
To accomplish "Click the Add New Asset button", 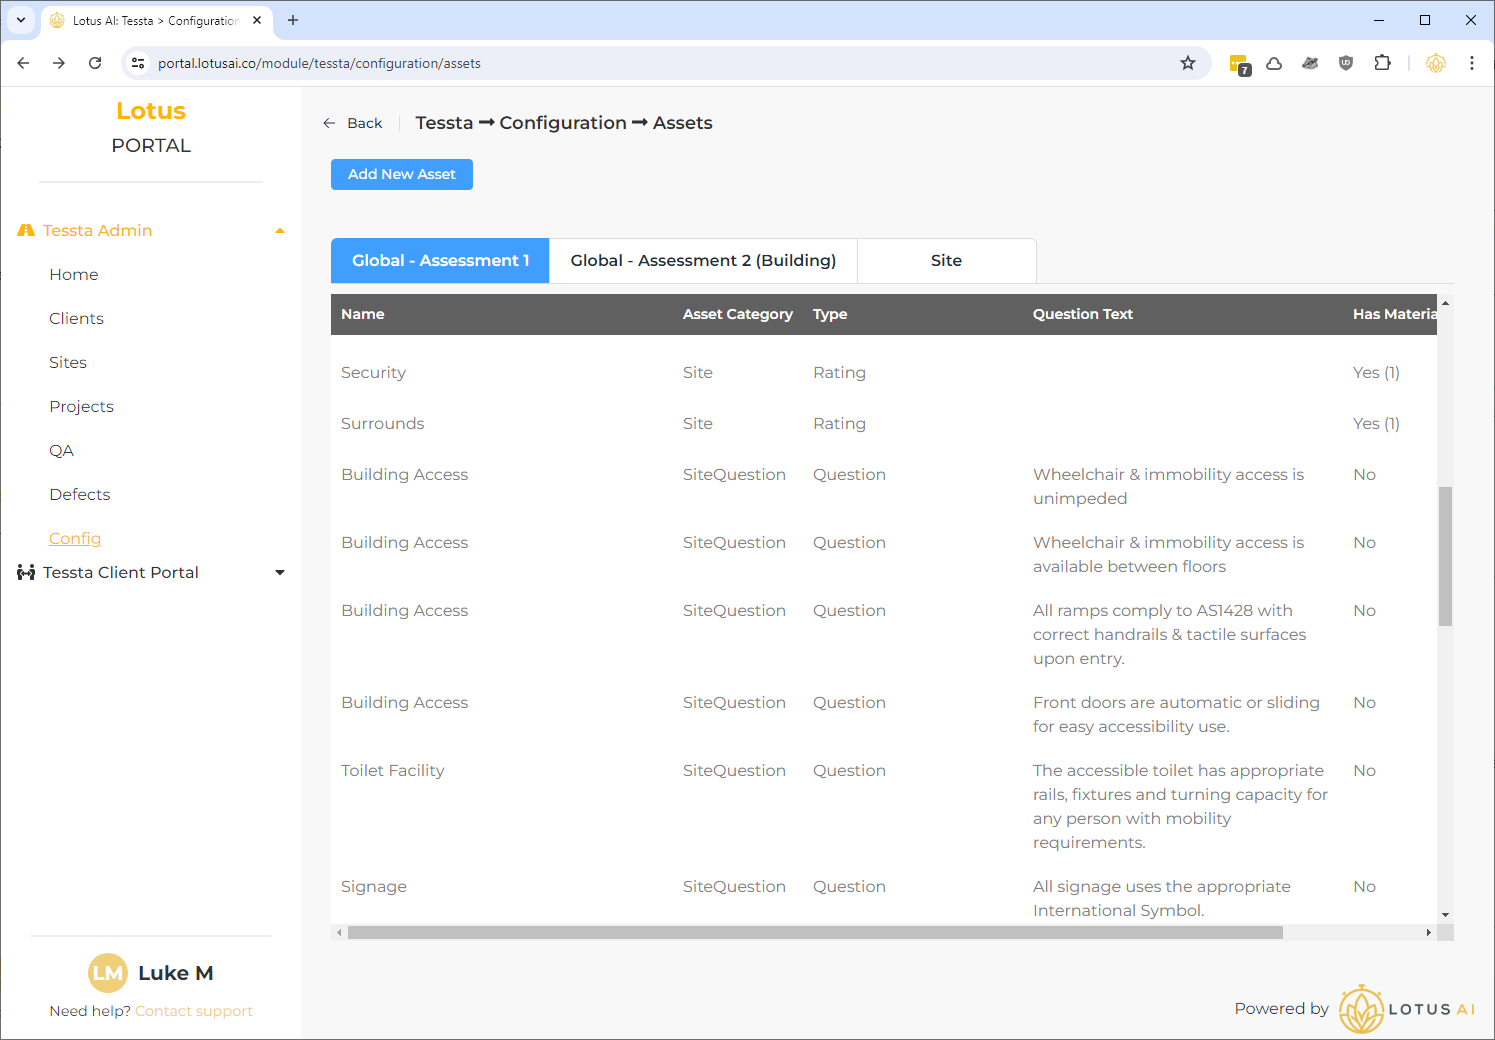I will pyautogui.click(x=402, y=174).
